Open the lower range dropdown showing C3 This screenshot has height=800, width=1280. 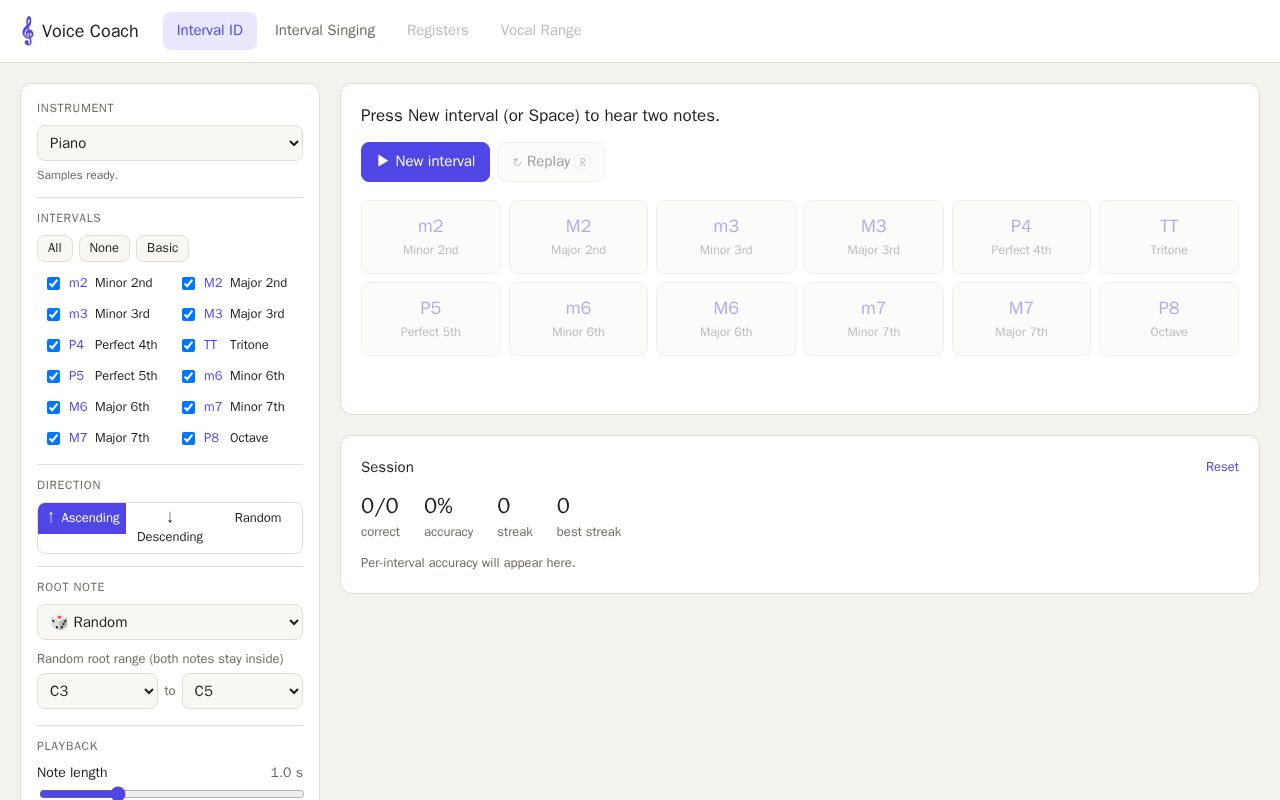(x=97, y=691)
